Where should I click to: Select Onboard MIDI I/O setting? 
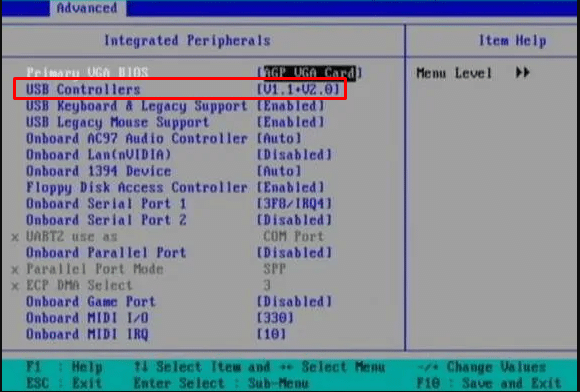click(x=87, y=318)
